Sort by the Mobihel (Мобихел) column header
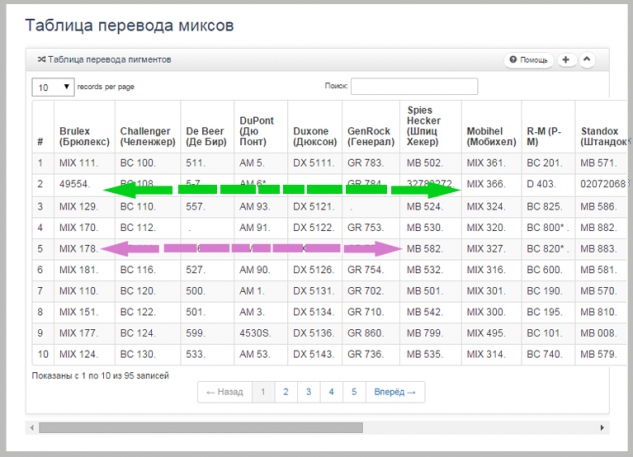Screen dimensions: 633x457 tap(491, 127)
